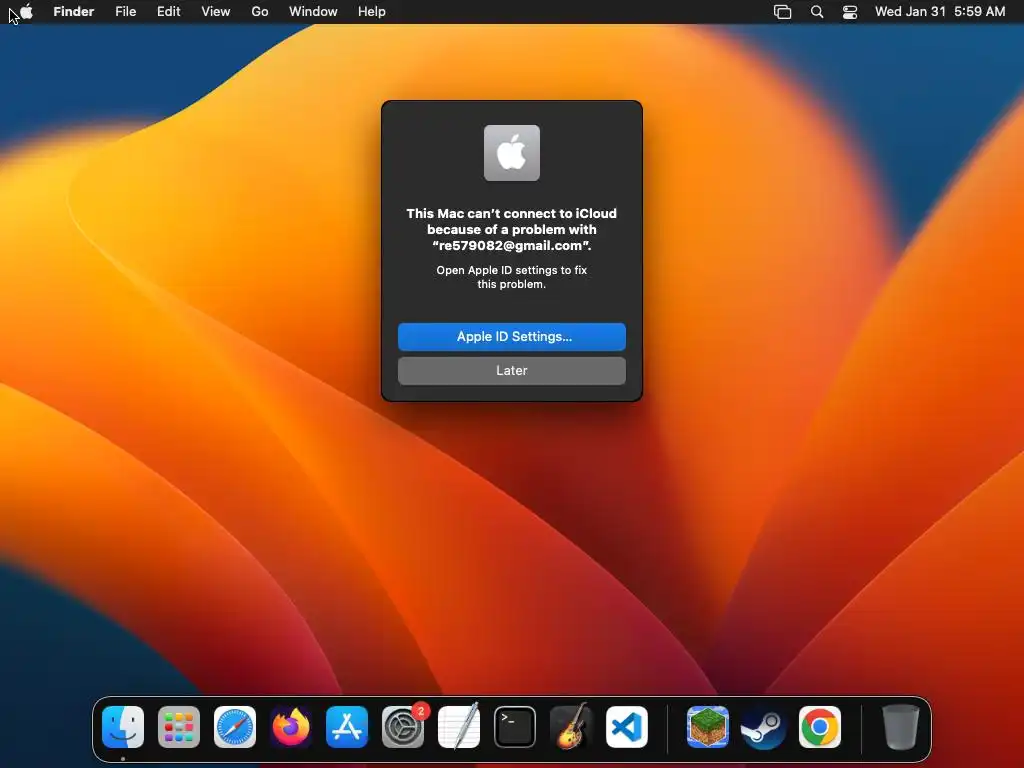1024x768 pixels.
Task: Open Steam from the Dock
Action: tap(763, 726)
